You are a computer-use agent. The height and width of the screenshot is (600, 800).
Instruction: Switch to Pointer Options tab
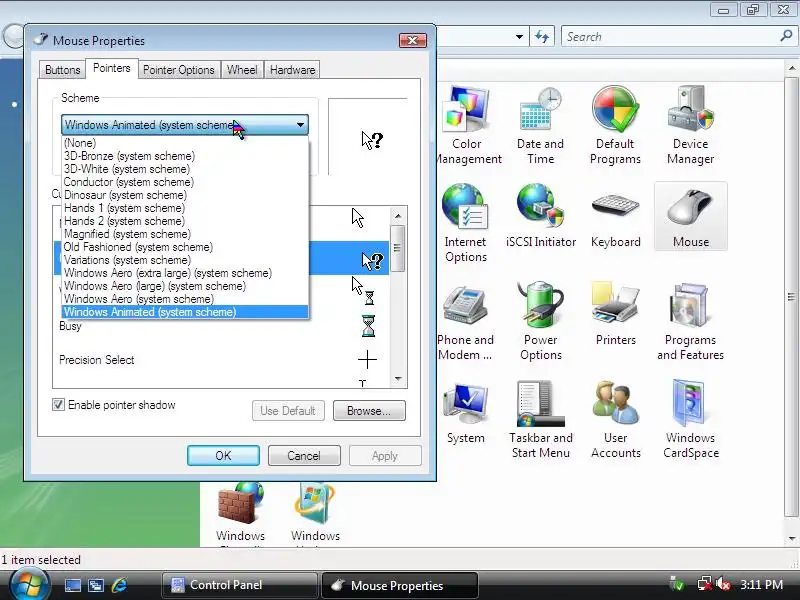(179, 70)
